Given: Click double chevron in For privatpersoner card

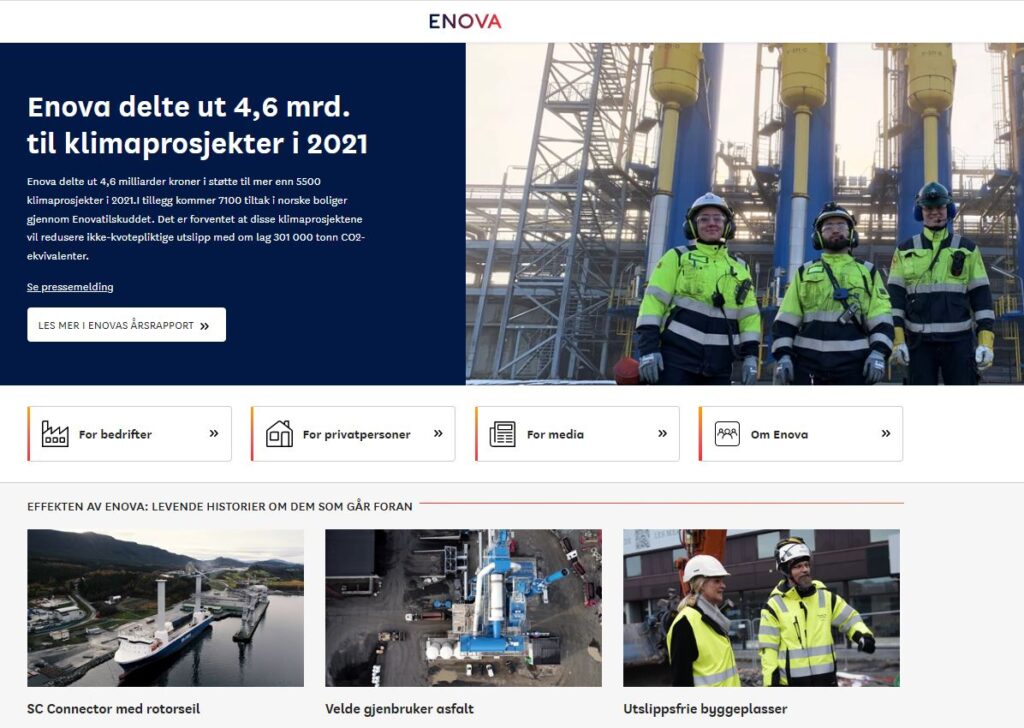Looking at the screenshot, I should pos(438,434).
